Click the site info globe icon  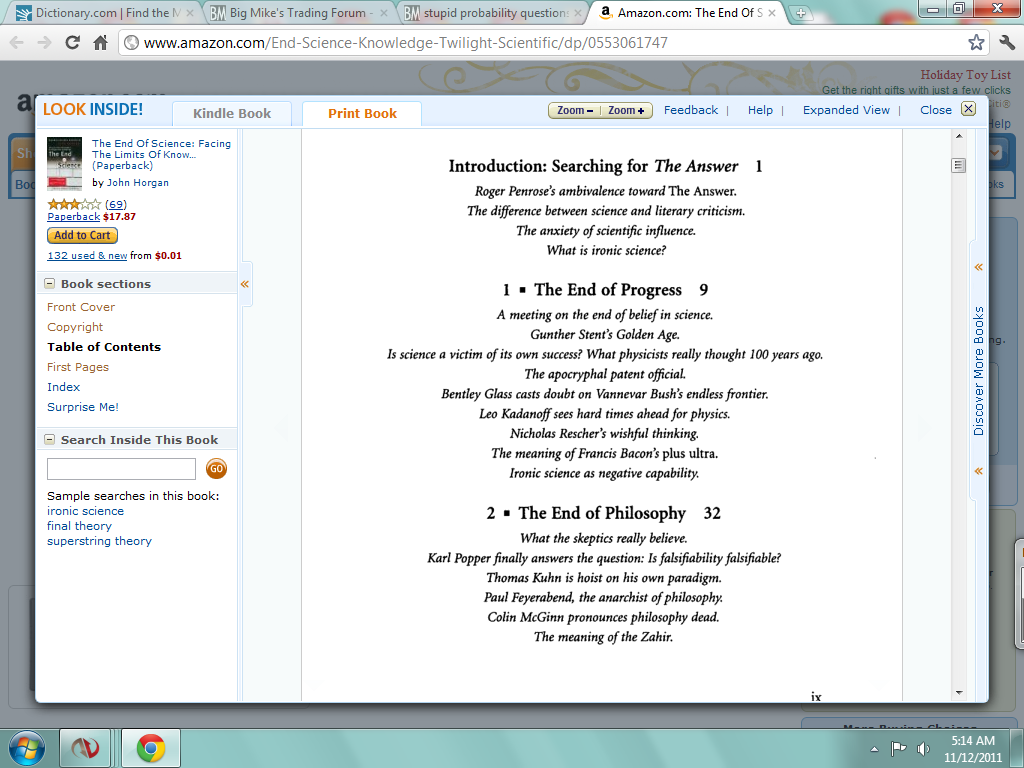tap(132, 43)
